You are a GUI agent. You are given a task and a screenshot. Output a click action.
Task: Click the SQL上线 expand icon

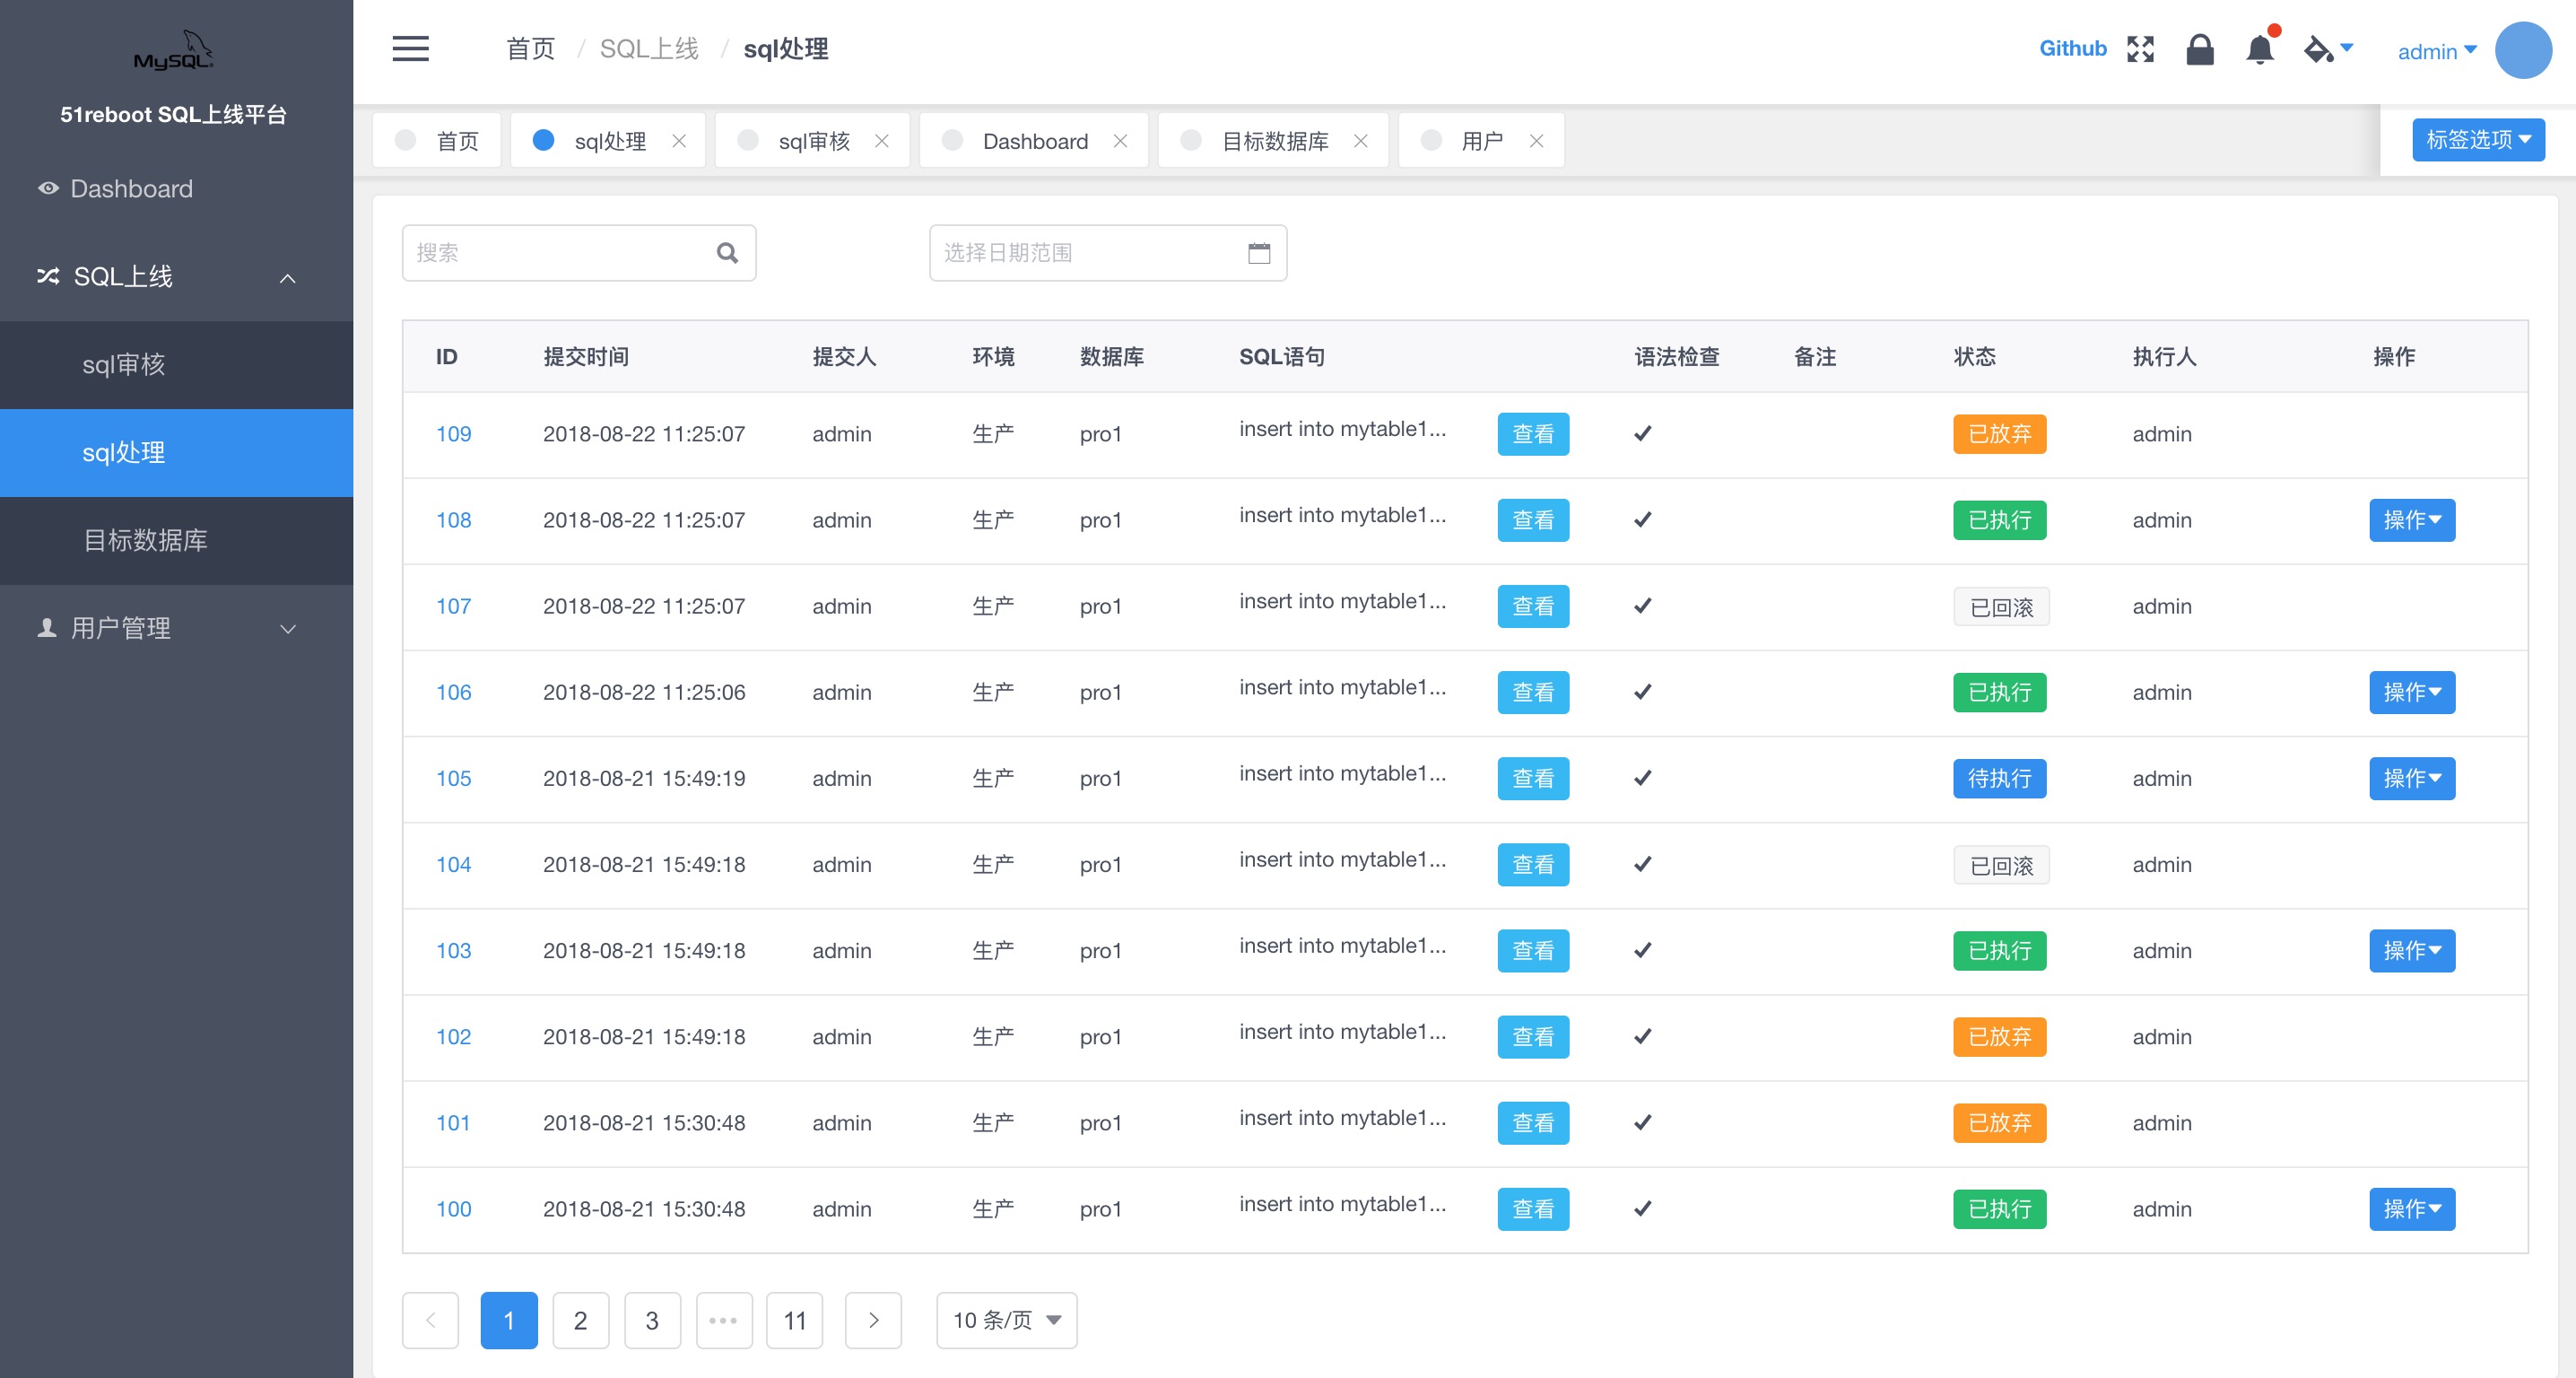292,276
